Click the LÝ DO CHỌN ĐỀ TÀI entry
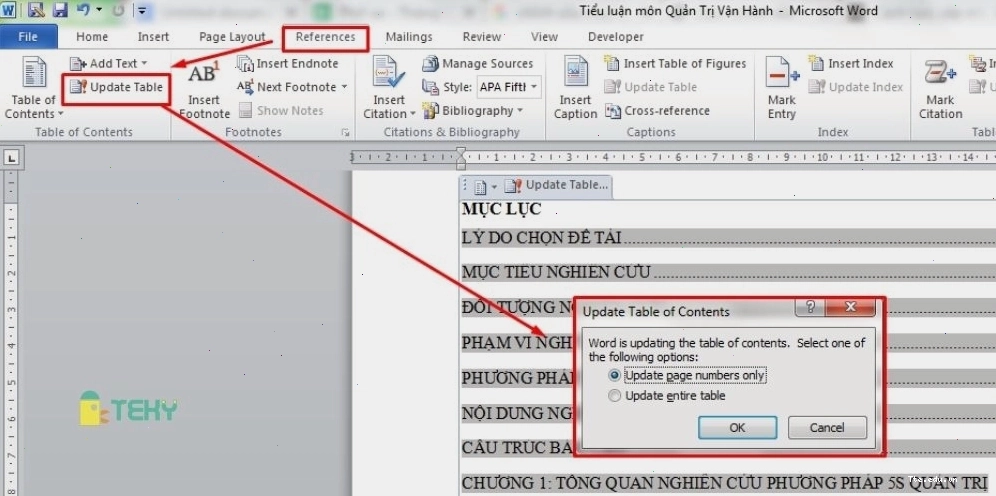 click(x=542, y=238)
